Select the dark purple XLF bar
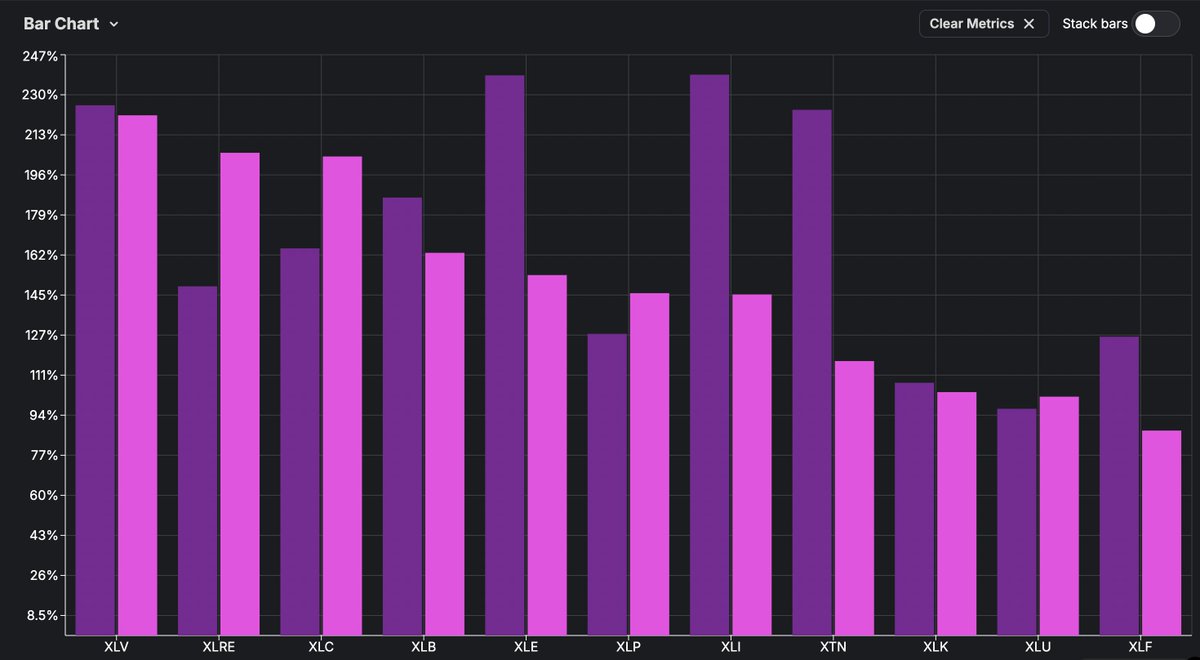Image resolution: width=1200 pixels, height=660 pixels. pos(1119,486)
